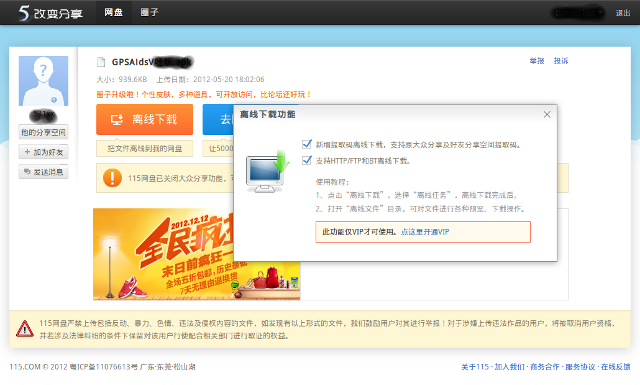The image size is (640, 385).
Task: Click the blue button behind the dialog
Action: pyautogui.click(x=218, y=119)
